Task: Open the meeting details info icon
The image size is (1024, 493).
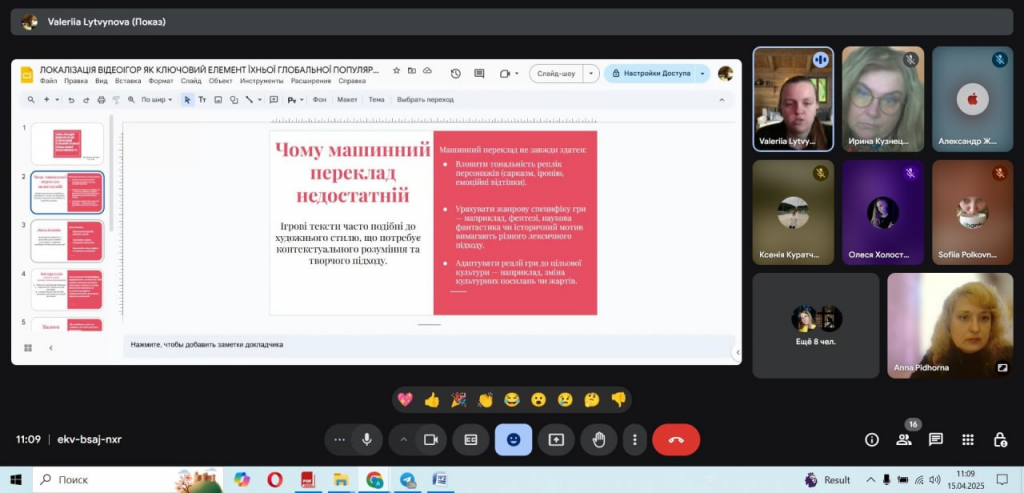Action: pos(872,440)
